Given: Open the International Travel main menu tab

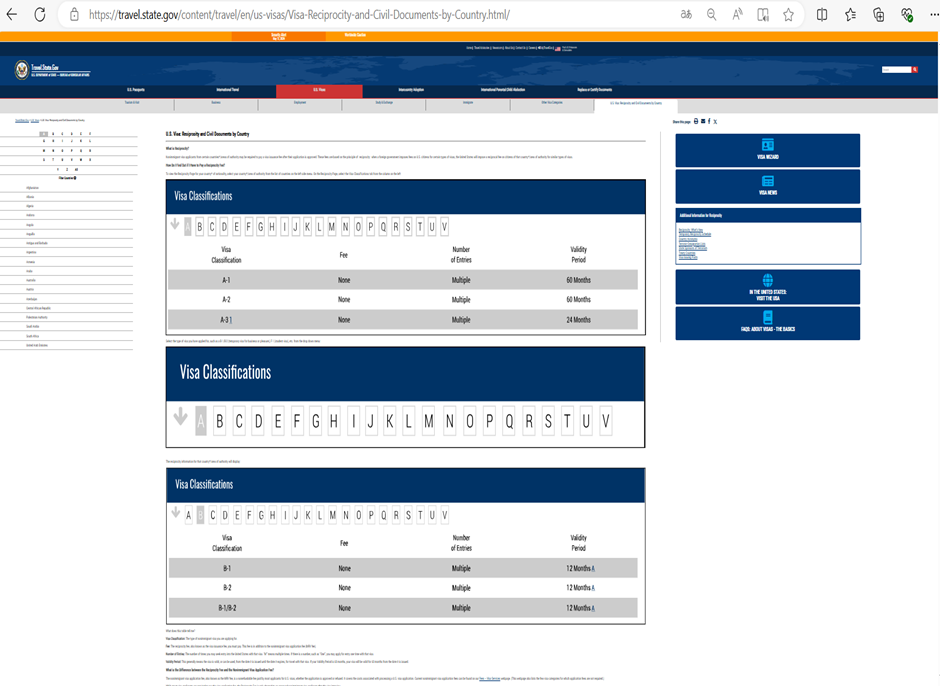Looking at the screenshot, I should (227, 90).
